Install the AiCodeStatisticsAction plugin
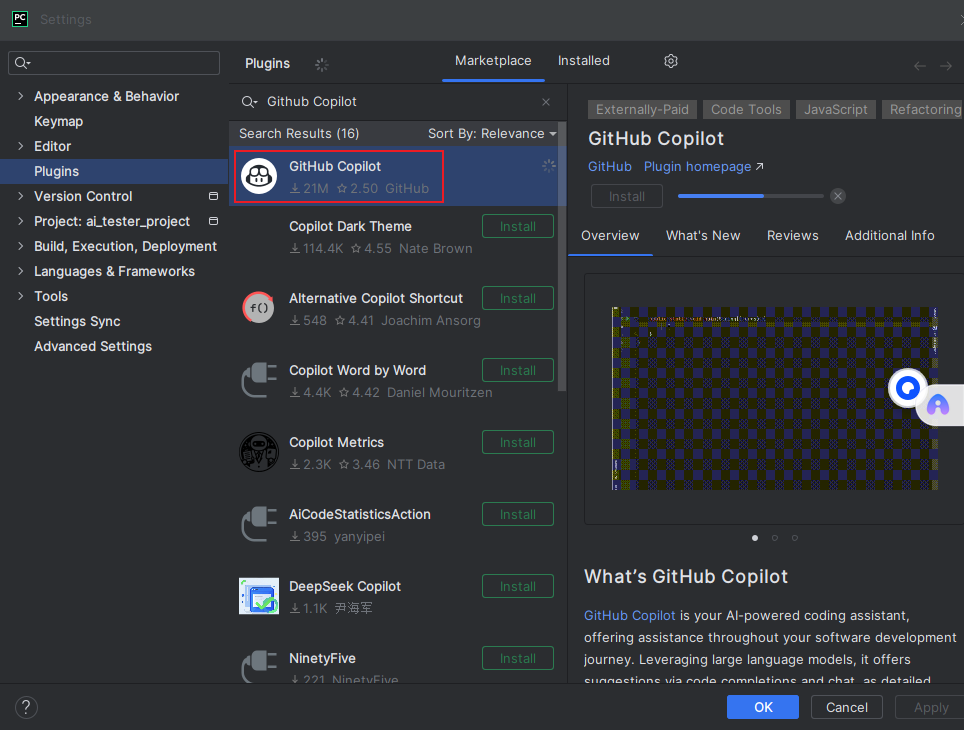This screenshot has width=964, height=730. (518, 514)
